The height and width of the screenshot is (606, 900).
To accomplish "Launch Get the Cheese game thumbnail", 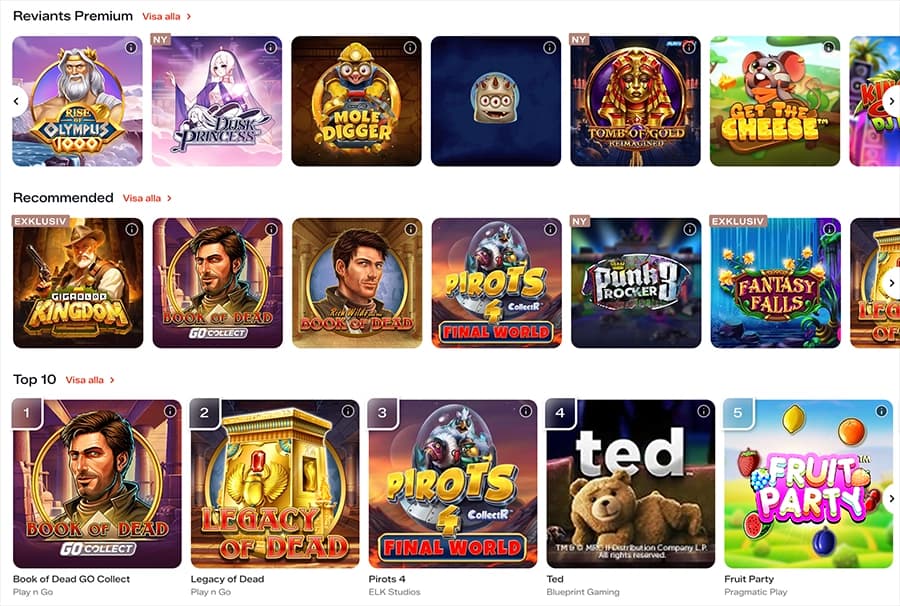I will click(775, 102).
